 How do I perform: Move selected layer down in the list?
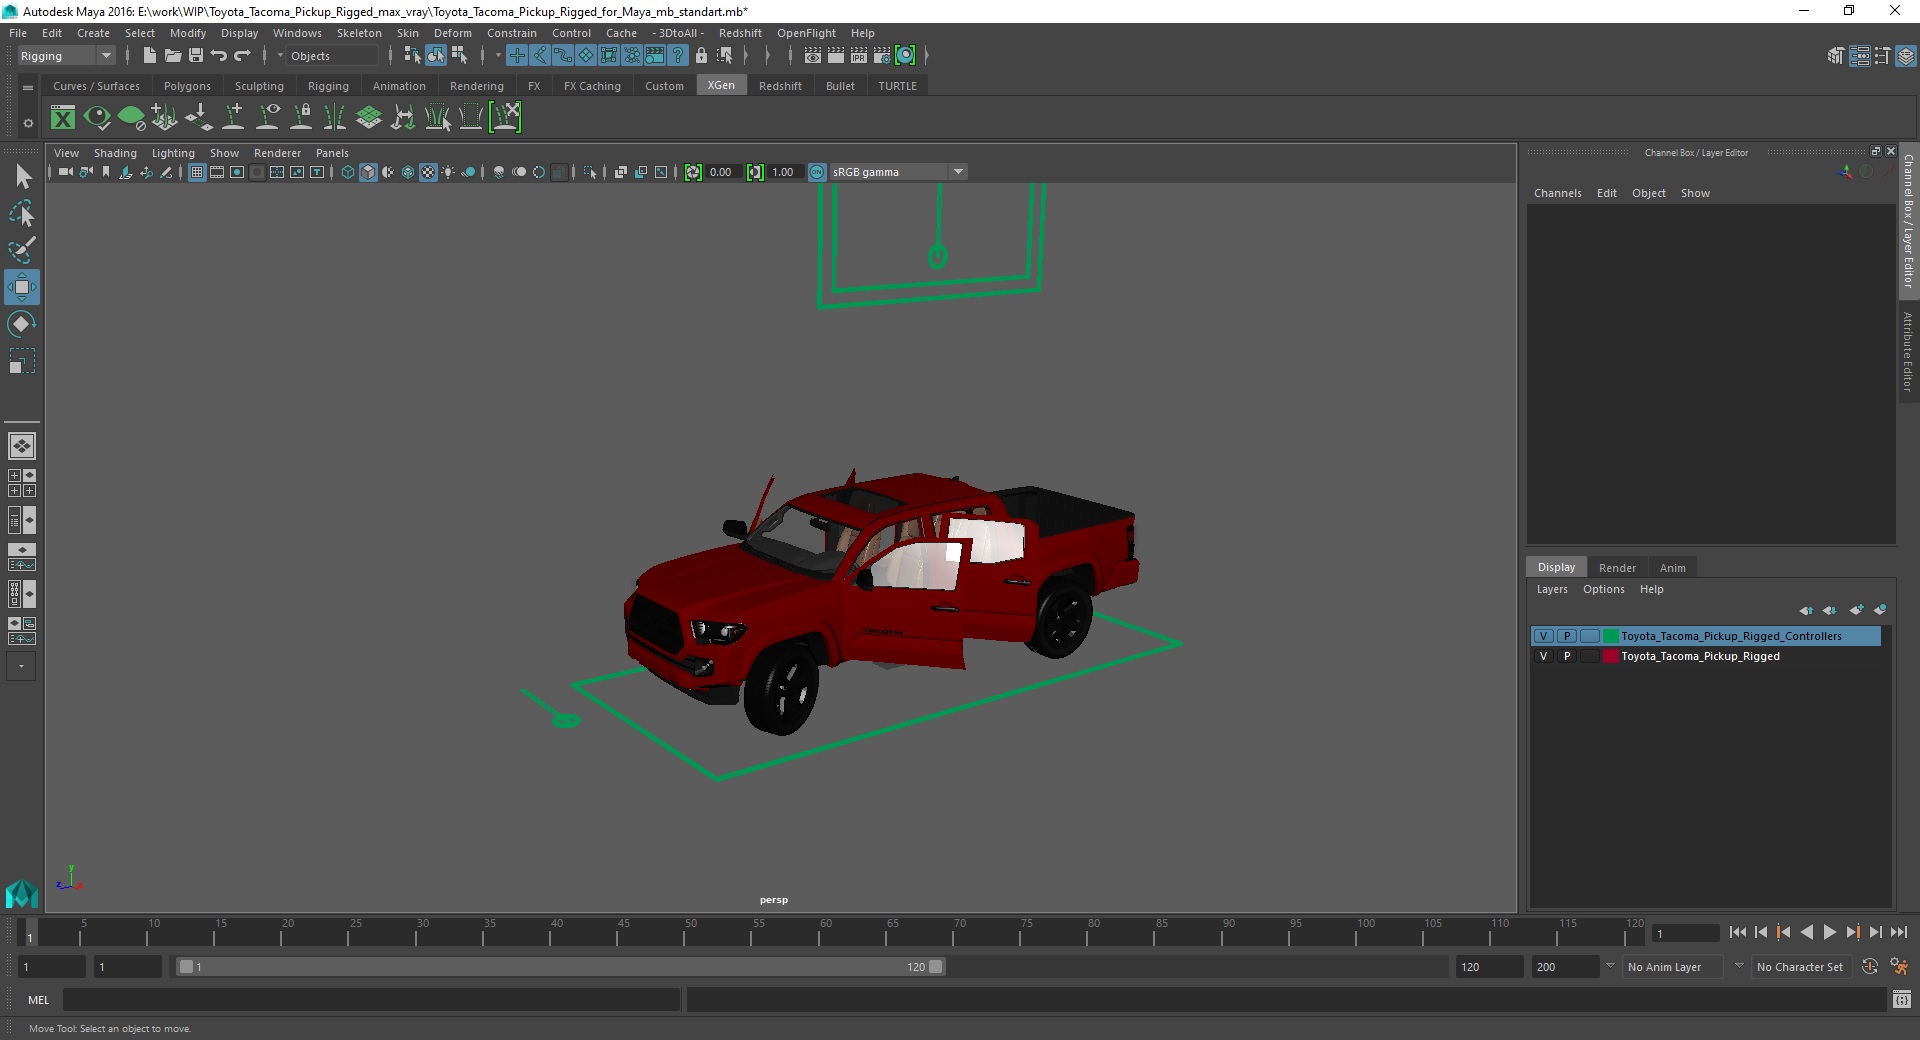[x=1829, y=610]
